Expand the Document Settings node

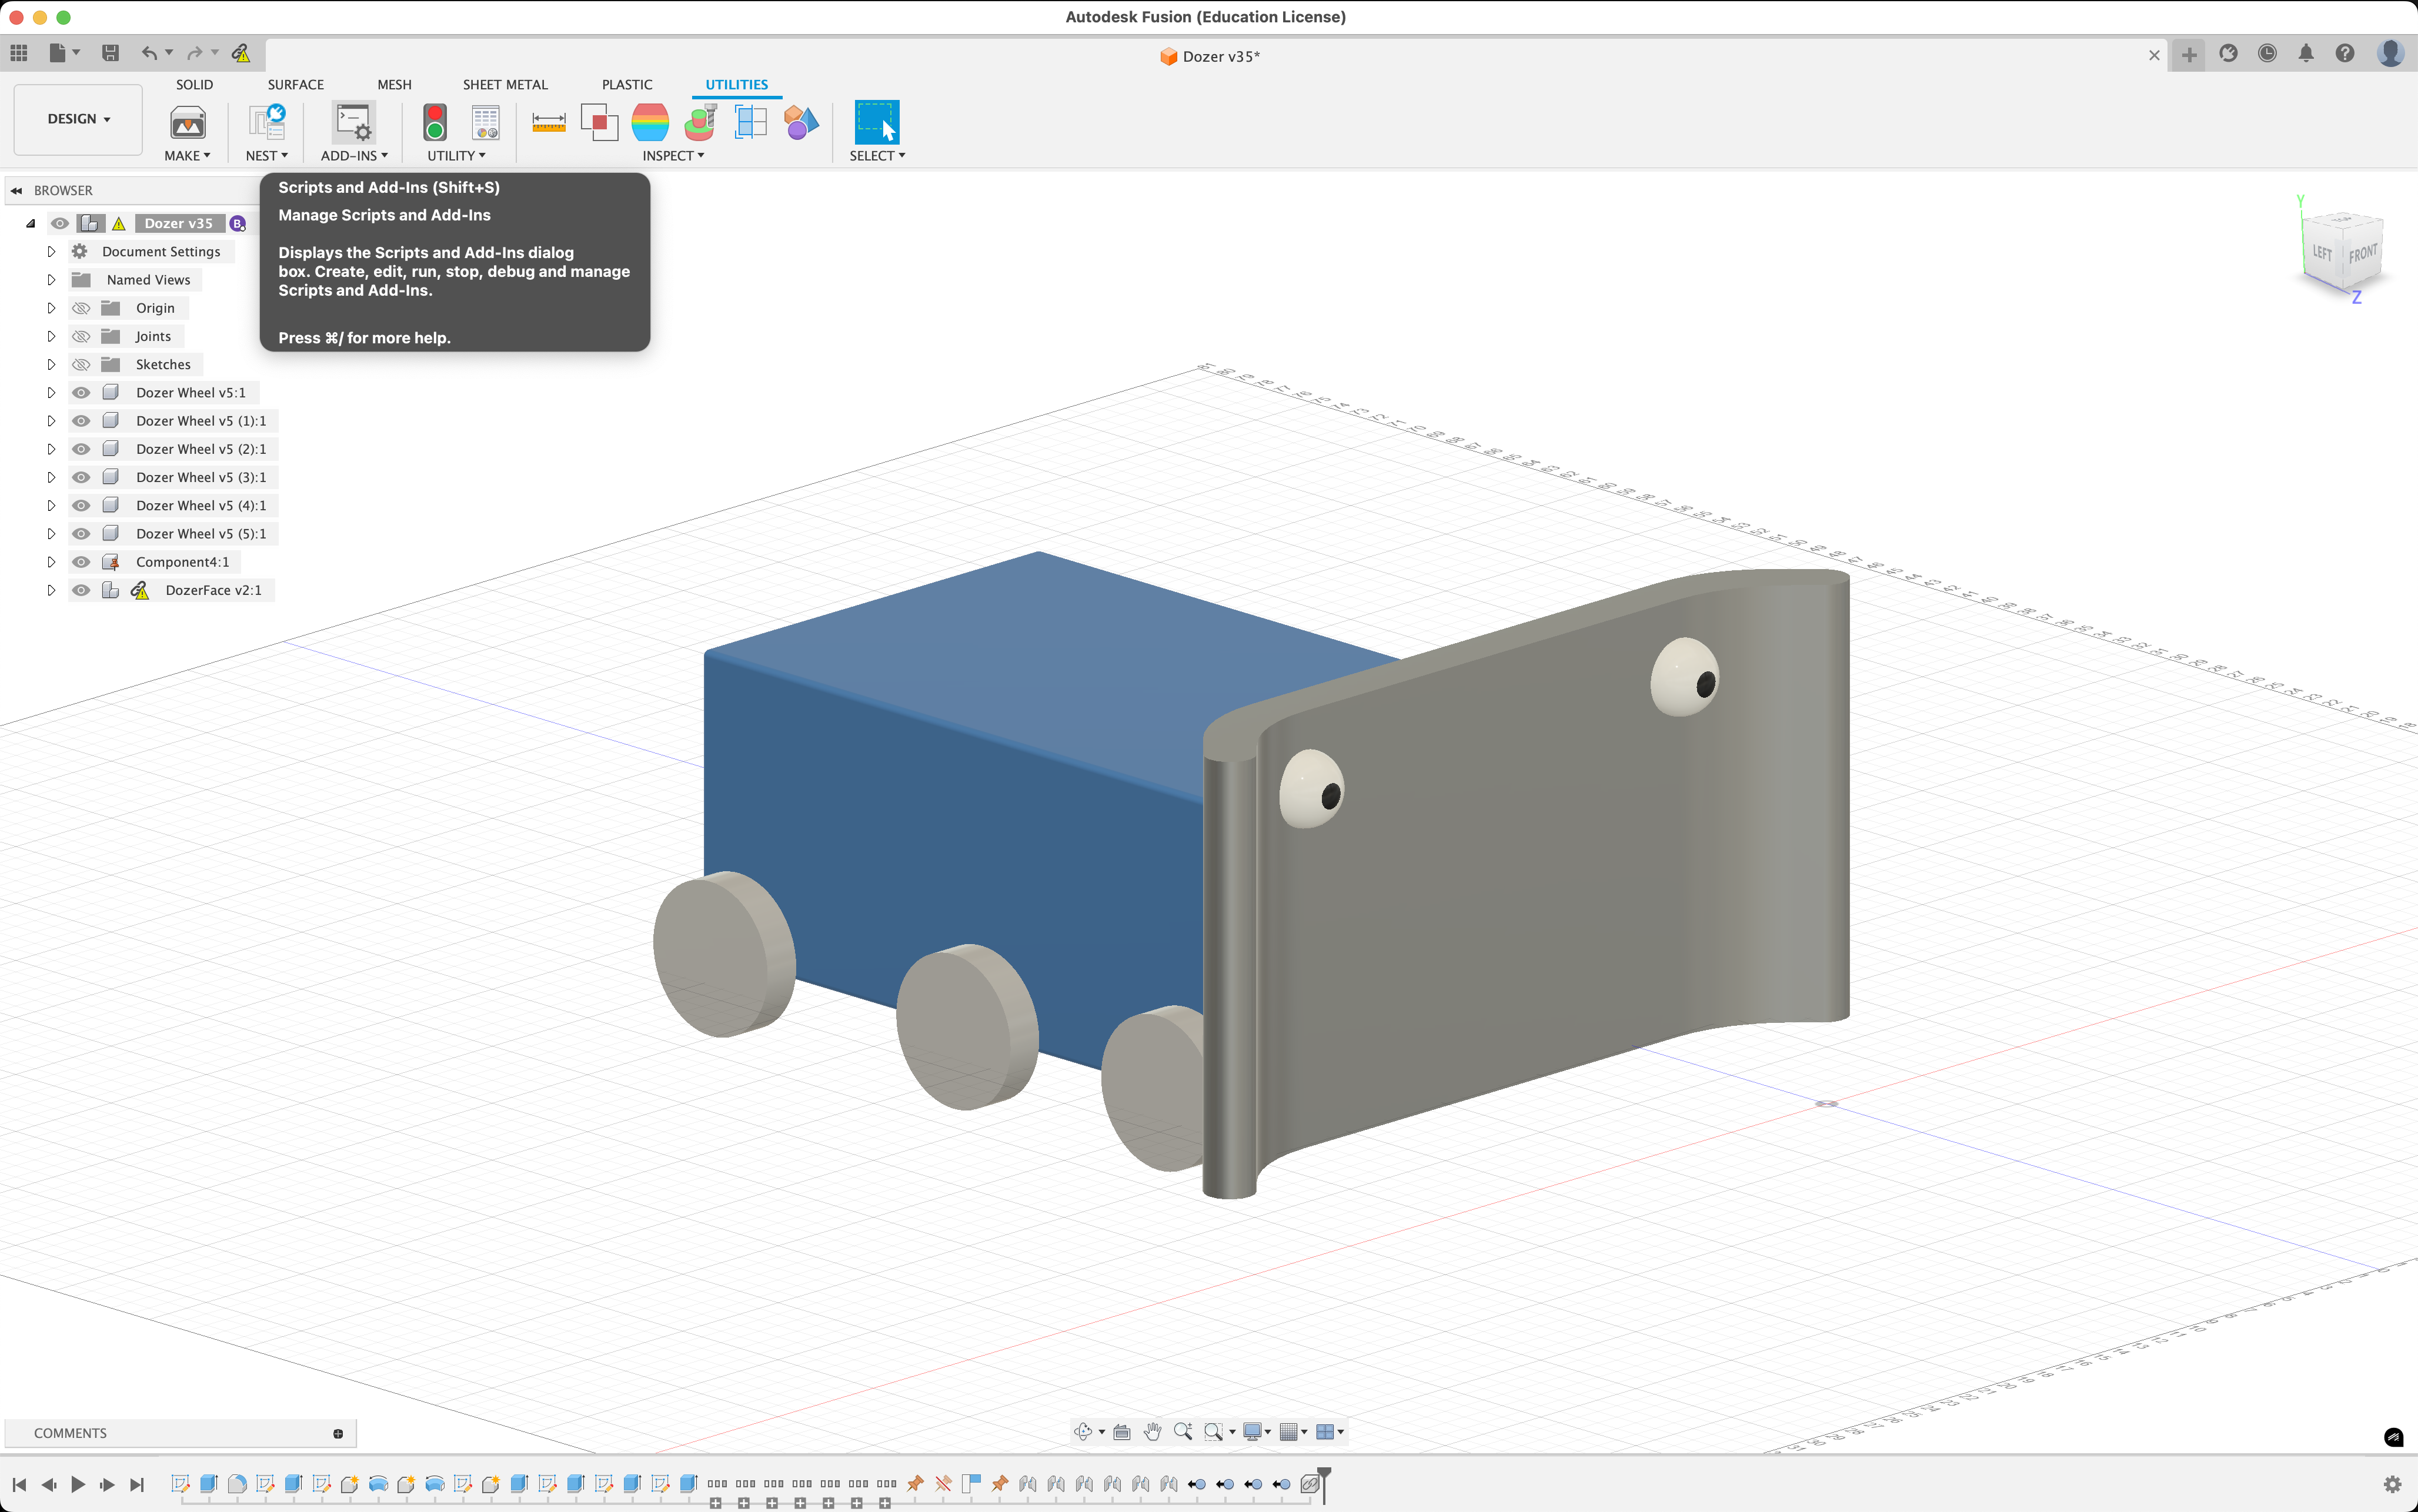pyautogui.click(x=51, y=252)
